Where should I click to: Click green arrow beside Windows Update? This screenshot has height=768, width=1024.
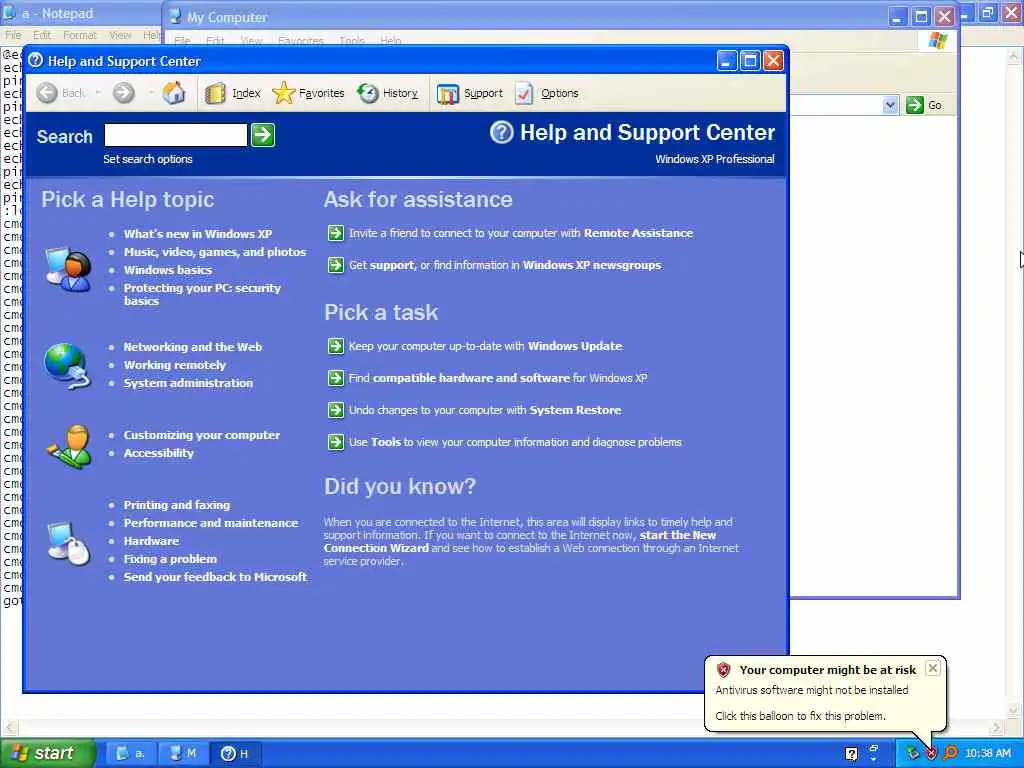pyautogui.click(x=336, y=346)
